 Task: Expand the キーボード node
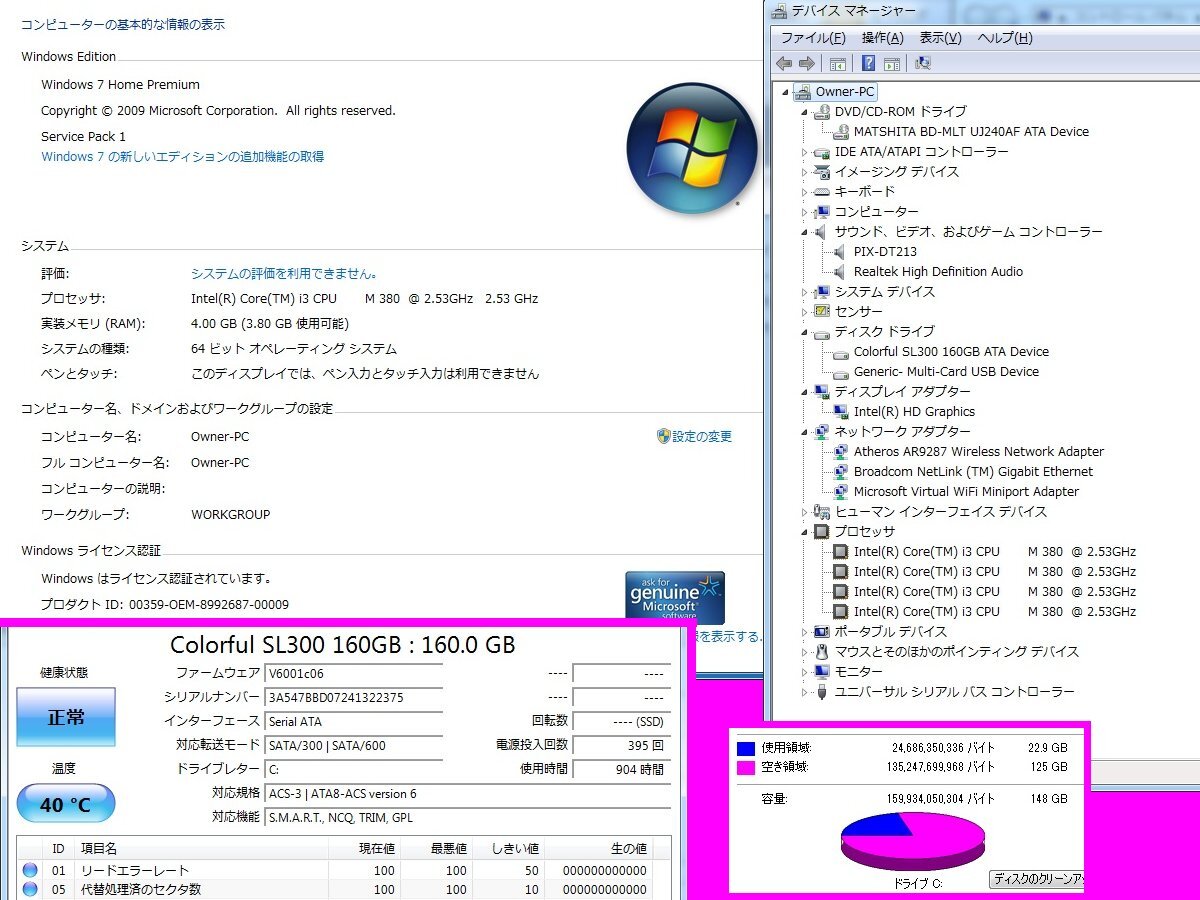[x=805, y=192]
